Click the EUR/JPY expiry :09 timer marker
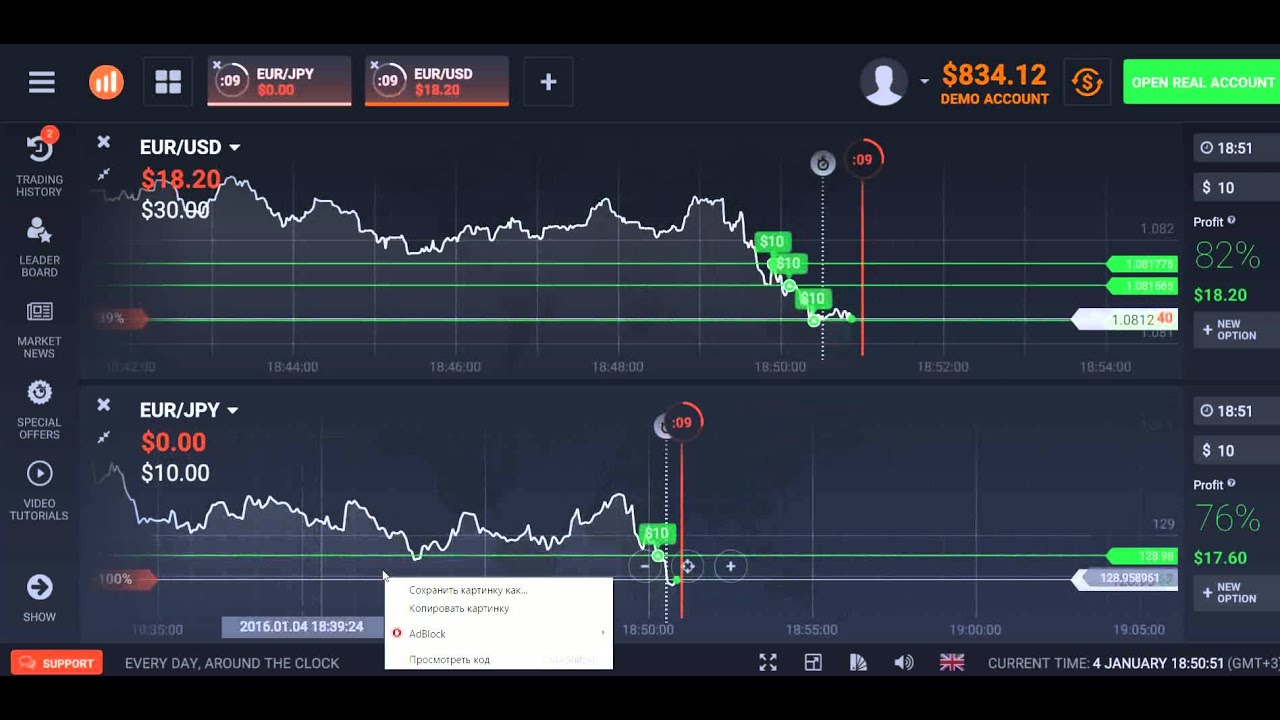 coord(682,422)
